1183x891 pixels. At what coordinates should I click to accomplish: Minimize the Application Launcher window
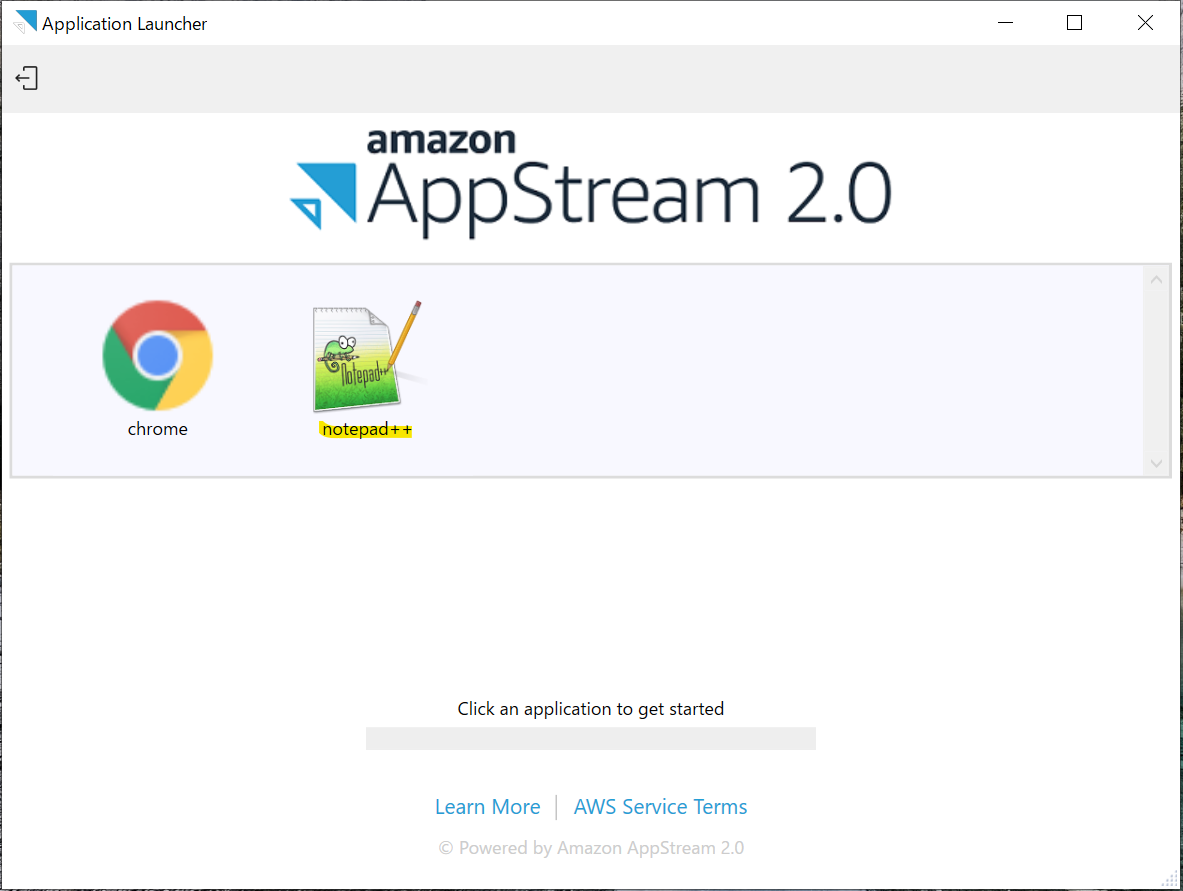coord(1005,22)
